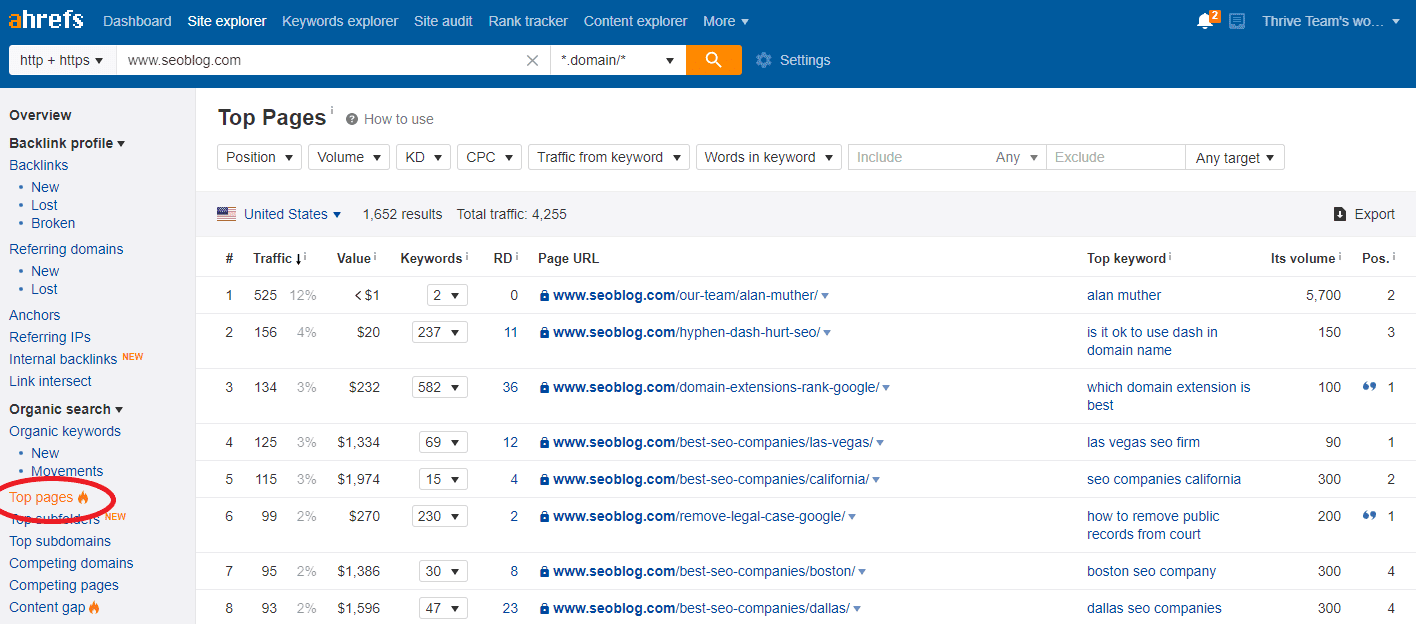Click the featured snippet quote icon in row 3
The image size is (1416, 624).
pos(1370,387)
